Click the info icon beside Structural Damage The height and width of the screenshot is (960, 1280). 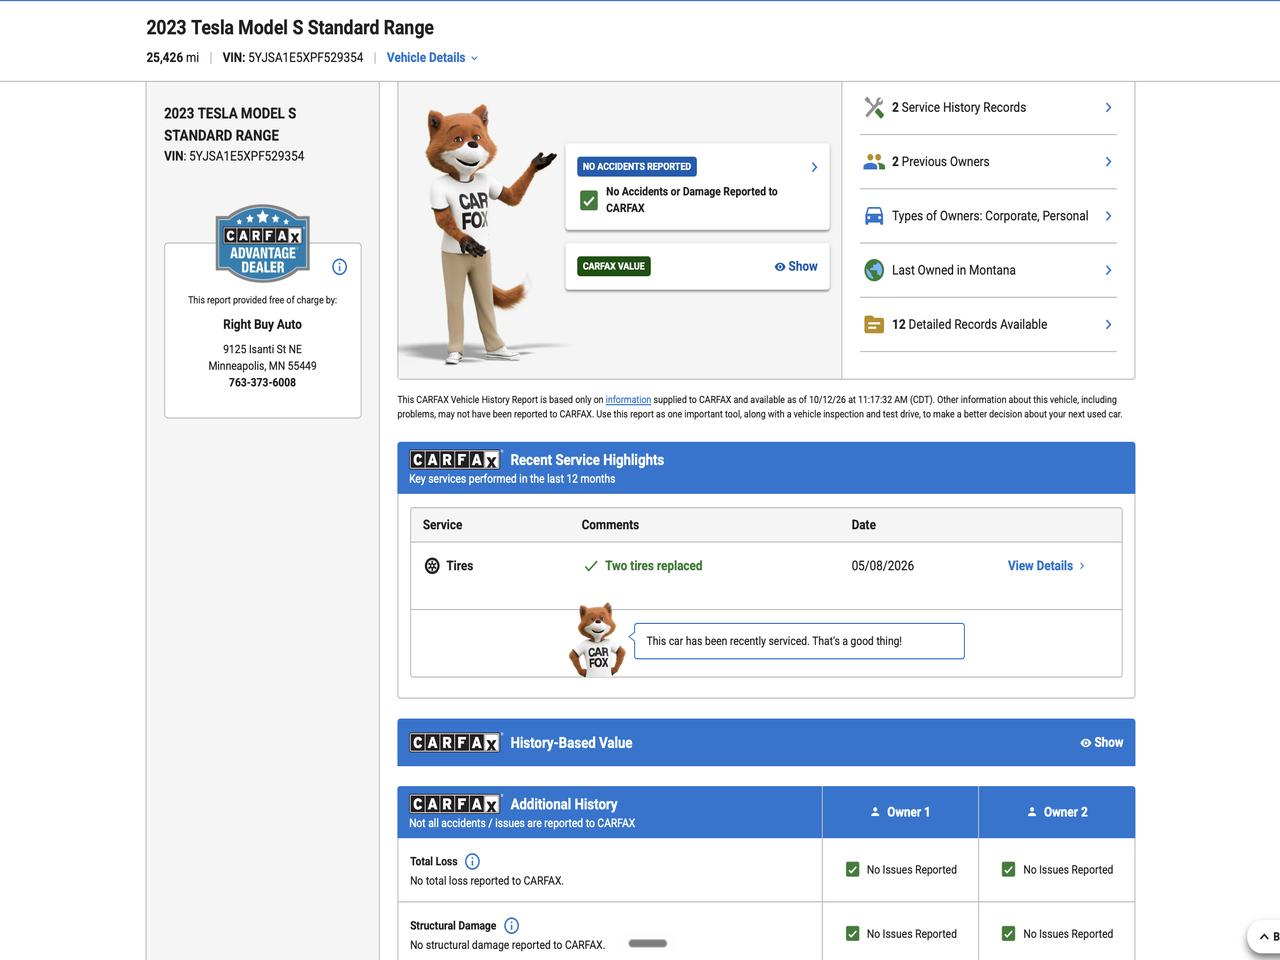(511, 926)
